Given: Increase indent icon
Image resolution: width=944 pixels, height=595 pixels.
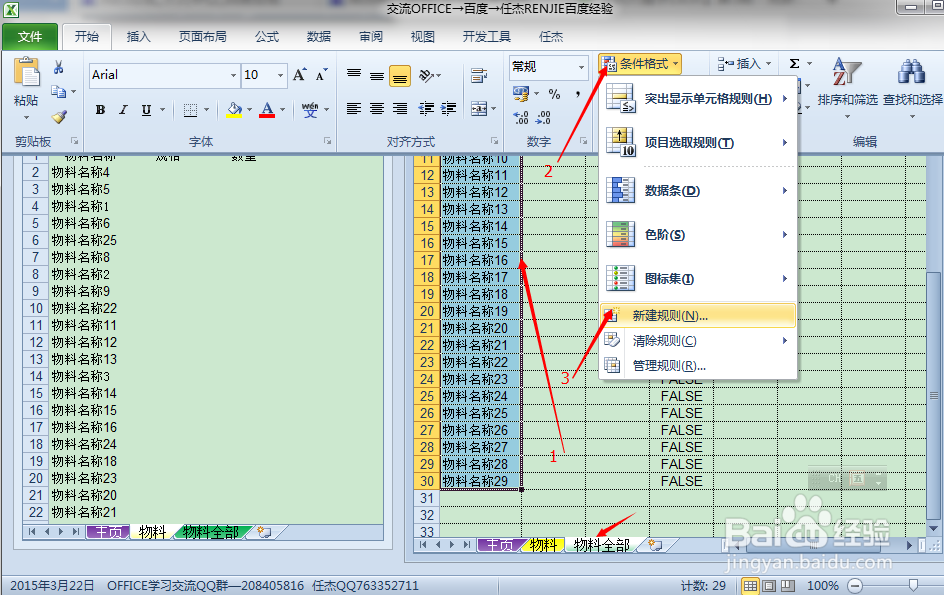Looking at the screenshot, I should click(x=449, y=108).
